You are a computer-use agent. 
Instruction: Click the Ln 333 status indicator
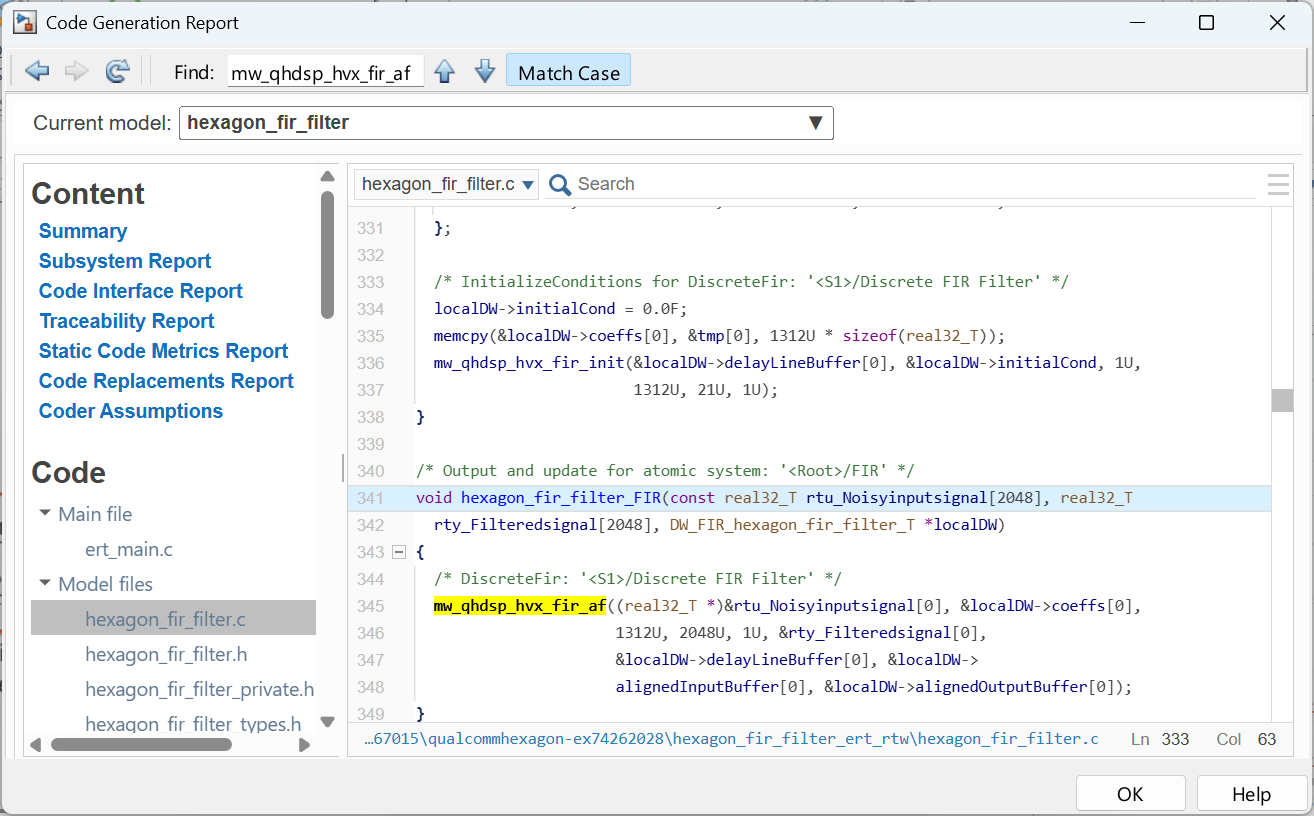[x=1160, y=739]
